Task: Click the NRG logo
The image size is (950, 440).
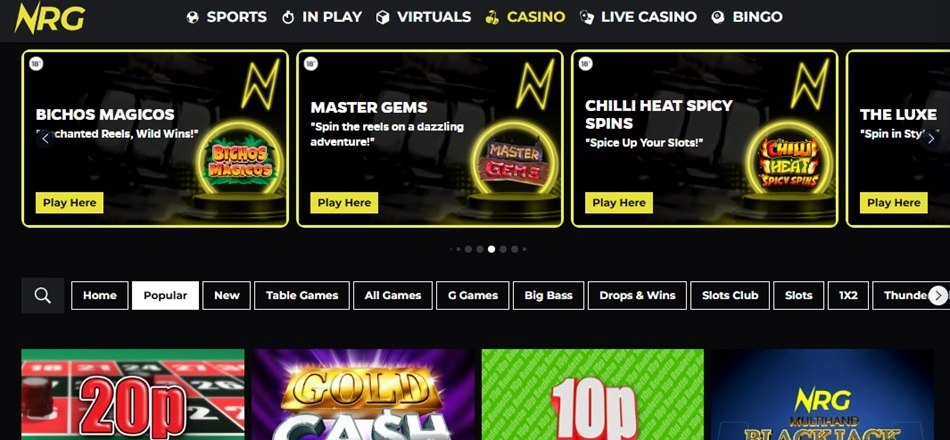Action: [x=50, y=18]
